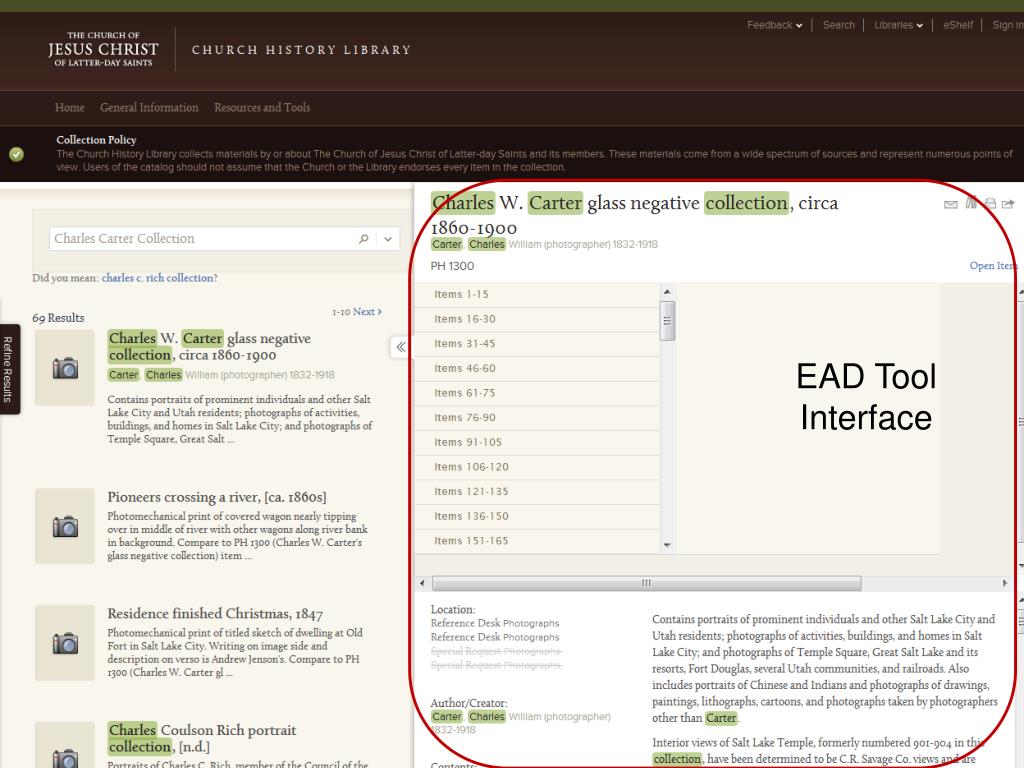Click the green Collection Policy check icon
The image size is (1024, 768).
16,154
